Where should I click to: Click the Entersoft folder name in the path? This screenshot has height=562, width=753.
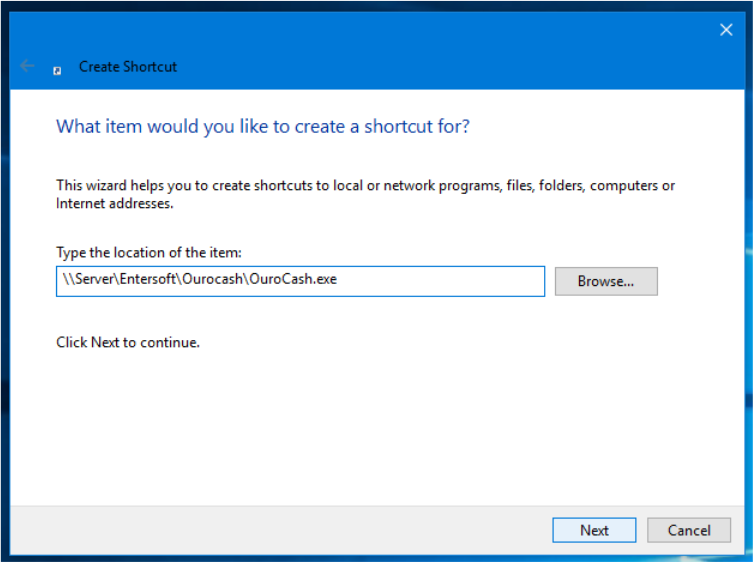[148, 279]
